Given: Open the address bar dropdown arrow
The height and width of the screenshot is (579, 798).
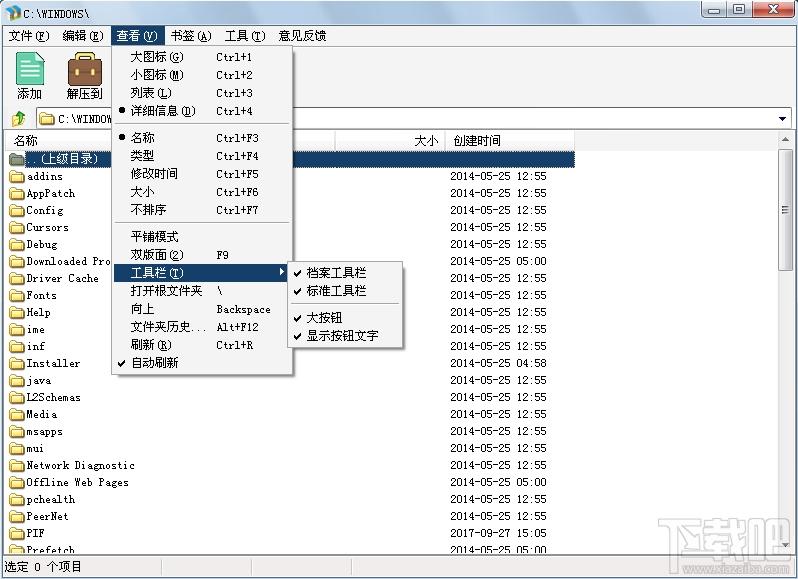Looking at the screenshot, I should coord(782,119).
